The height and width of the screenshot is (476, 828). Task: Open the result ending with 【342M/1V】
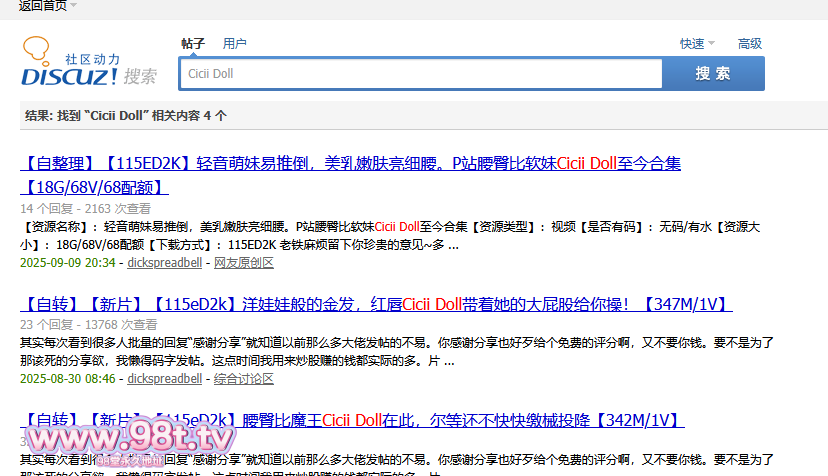(352, 420)
